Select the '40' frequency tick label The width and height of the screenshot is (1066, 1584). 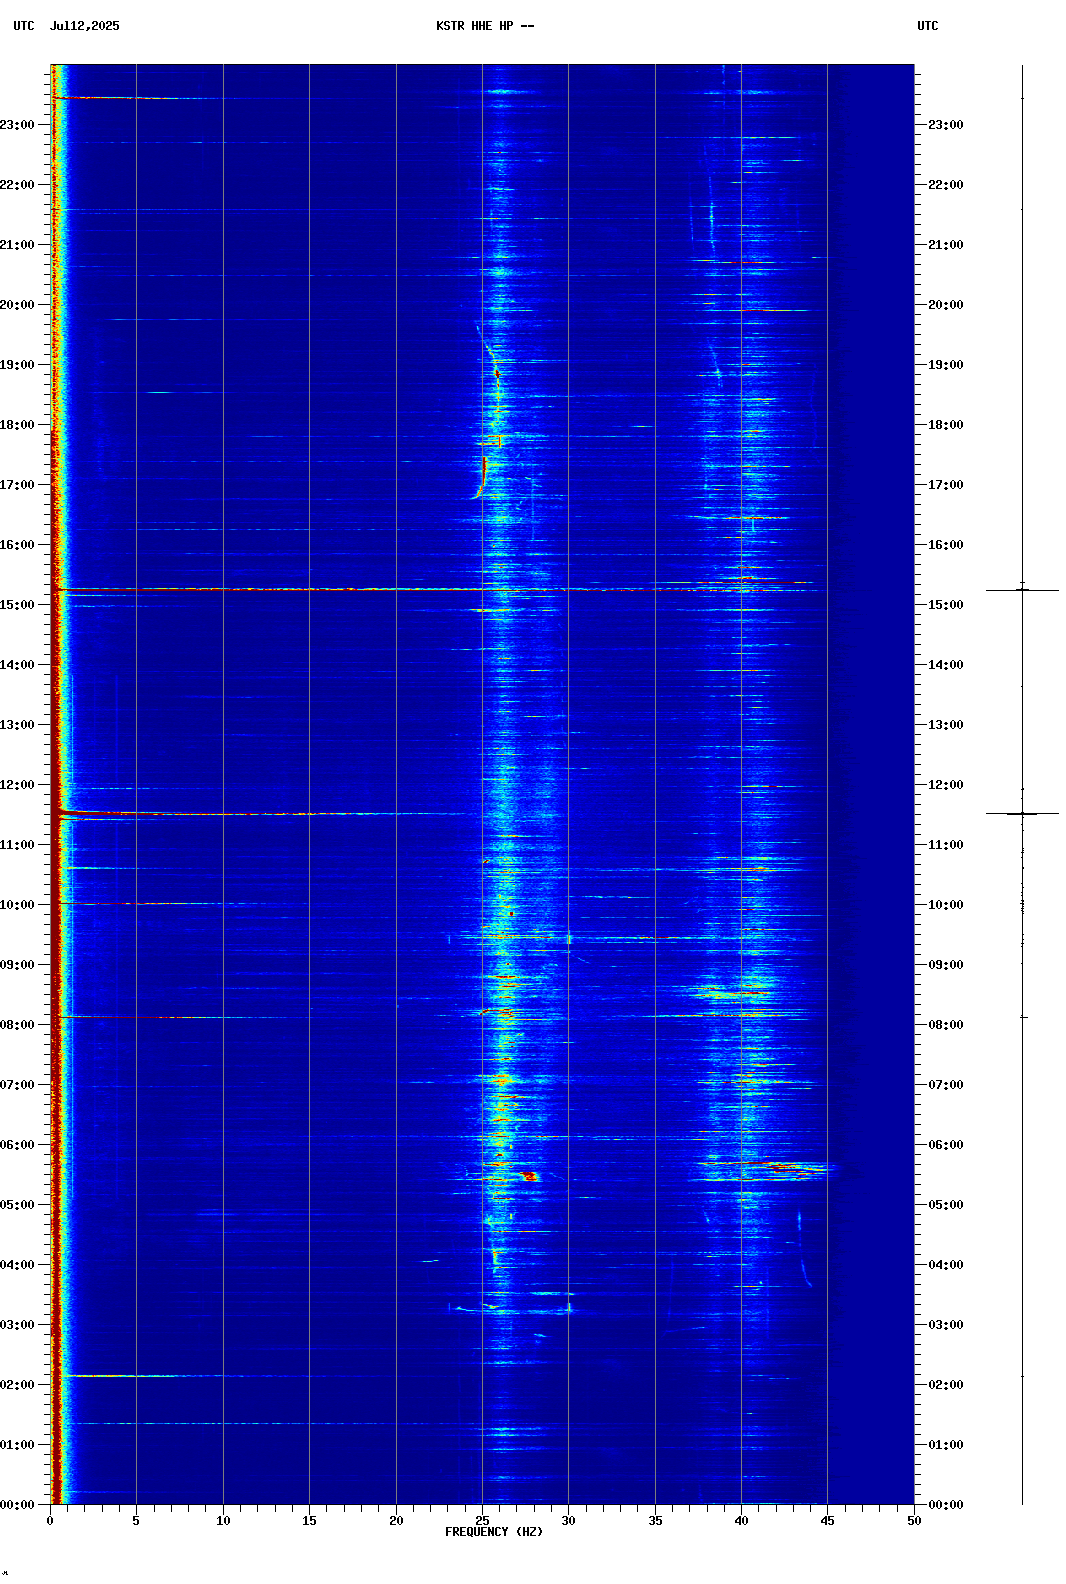point(741,1521)
